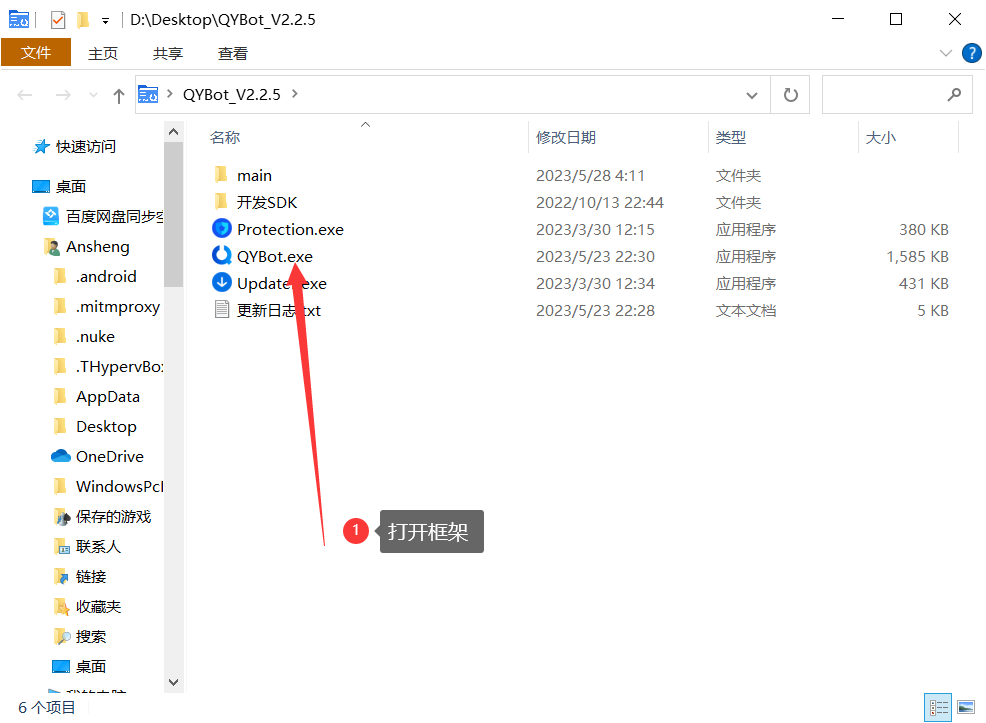Screen dimensions: 986x723
Task: Click the QYBot.exe application icon
Action: coord(222,256)
